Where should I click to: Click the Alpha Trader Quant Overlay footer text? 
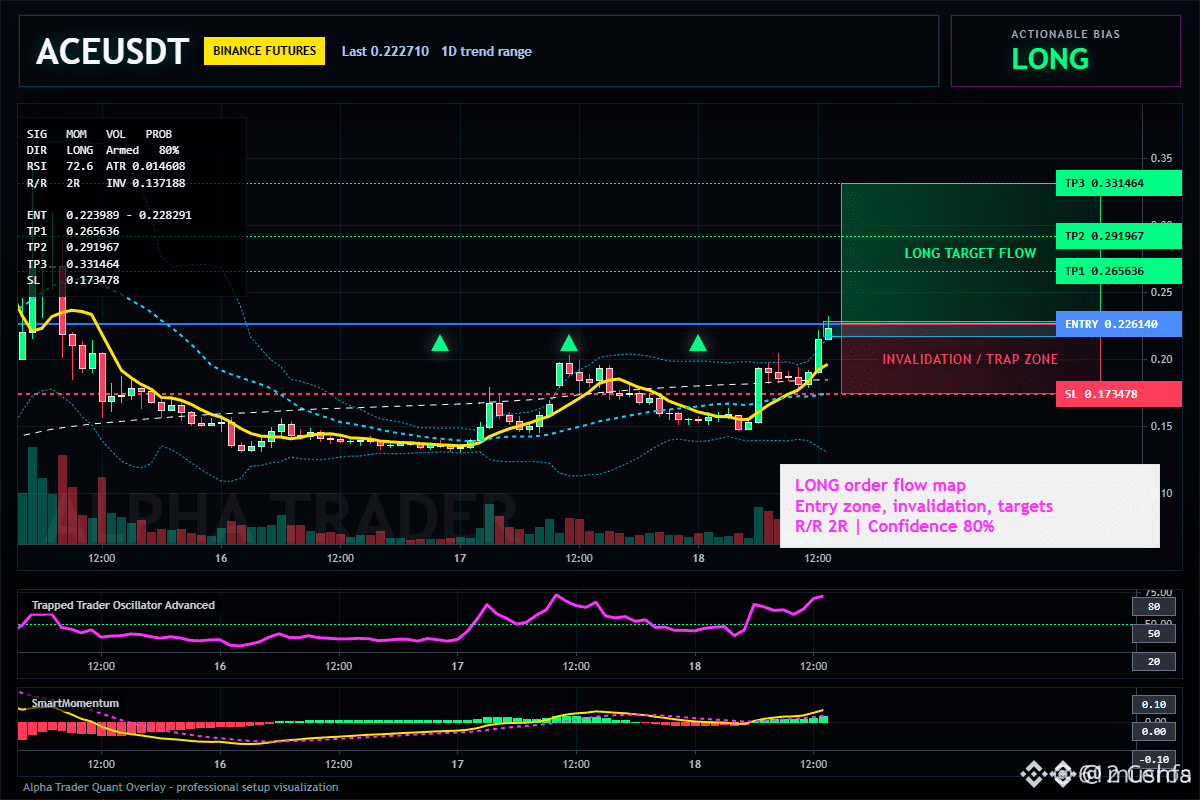pos(181,787)
